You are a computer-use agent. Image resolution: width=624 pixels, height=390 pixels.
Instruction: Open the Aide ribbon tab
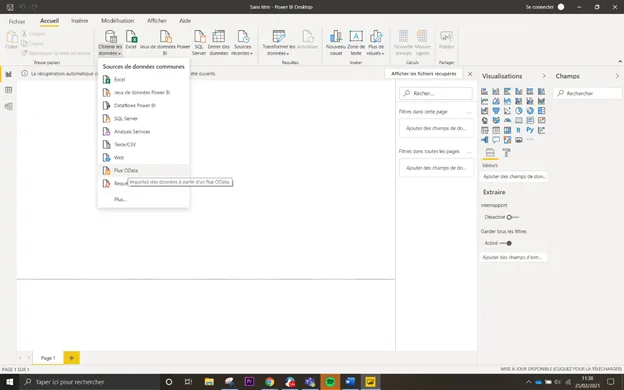(185, 21)
